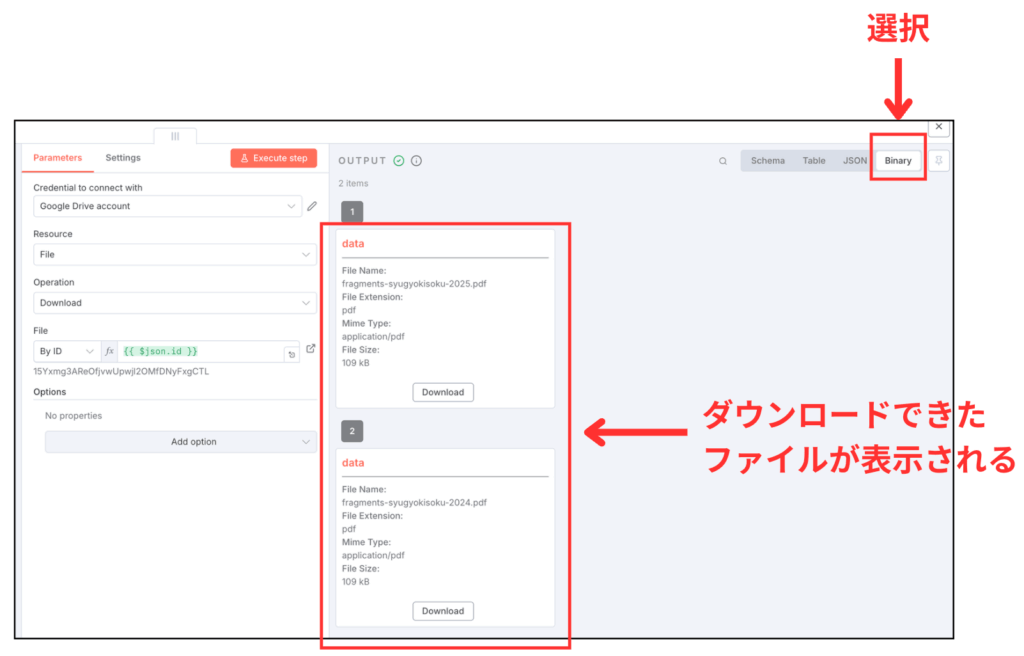Image resolution: width=1024 pixels, height=656 pixels.
Task: Download fragments-syugyokisoku-2024.pdf
Action: click(x=443, y=611)
